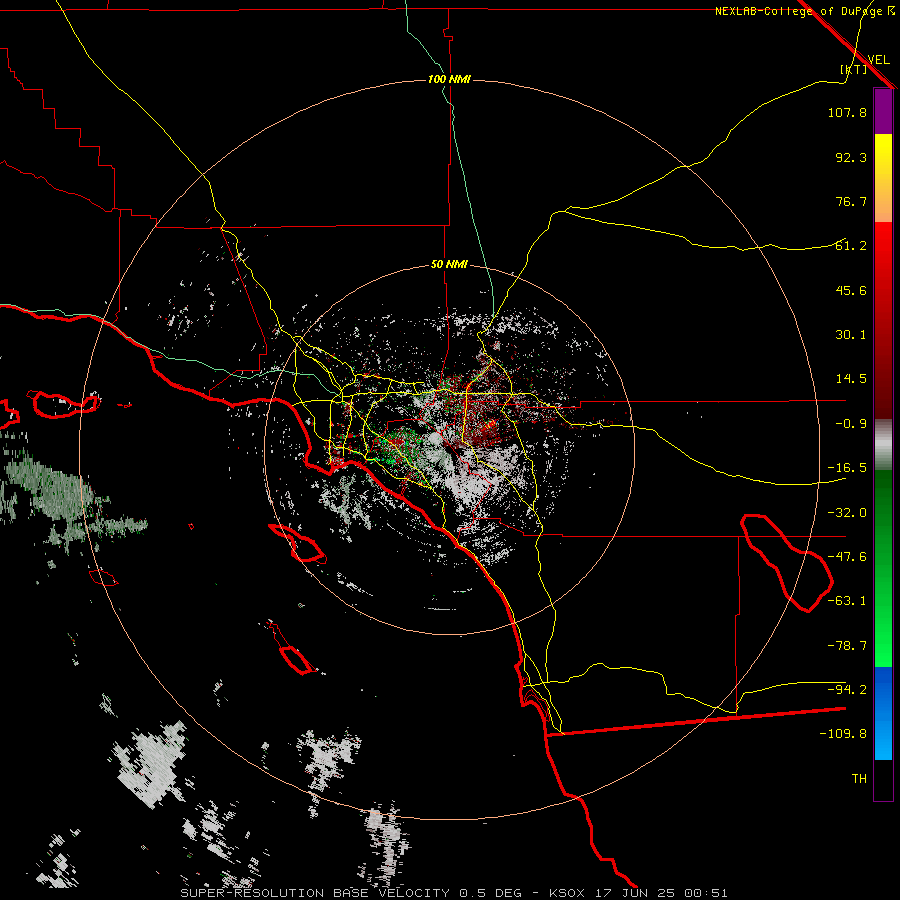The width and height of the screenshot is (900, 900).
Task: Click the -16.5 legend value
Action: tap(847, 468)
